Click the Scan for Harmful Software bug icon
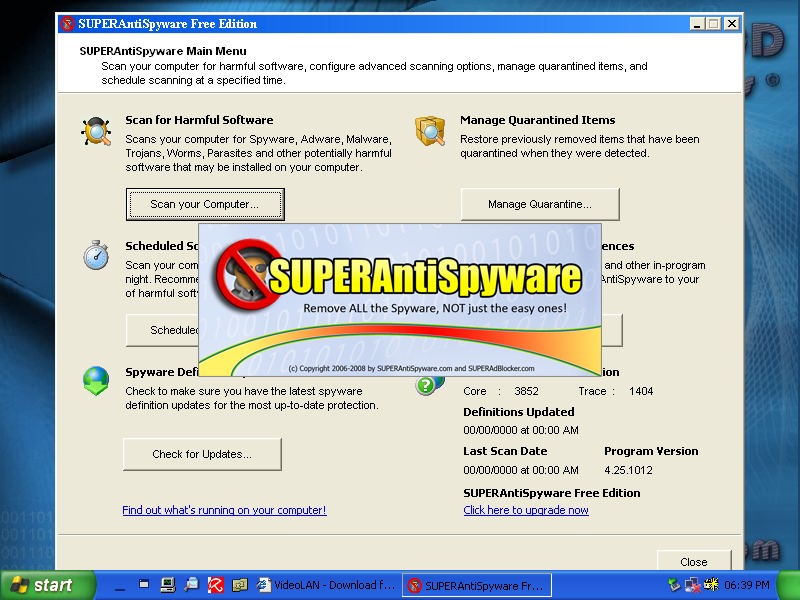The image size is (800, 600). tap(96, 132)
